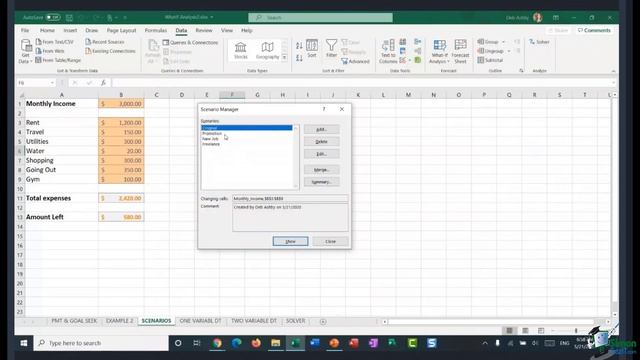The height and width of the screenshot is (360, 640).
Task: Click Merge in Scenario Manager
Action: 322,170
